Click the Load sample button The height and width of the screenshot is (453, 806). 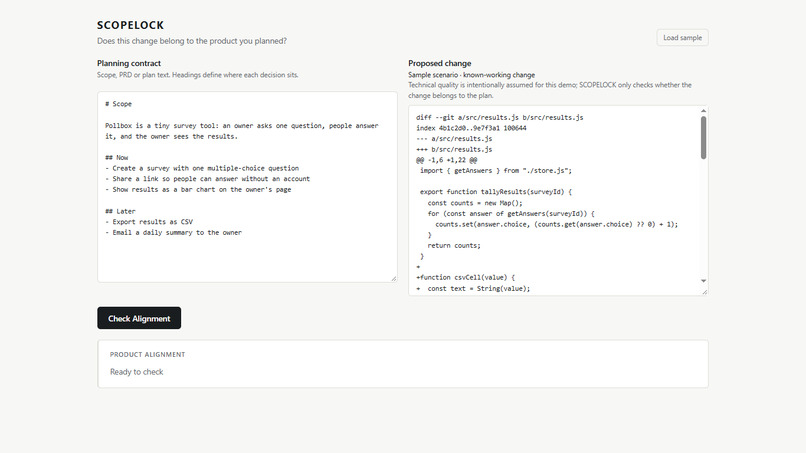pyautogui.click(x=682, y=38)
